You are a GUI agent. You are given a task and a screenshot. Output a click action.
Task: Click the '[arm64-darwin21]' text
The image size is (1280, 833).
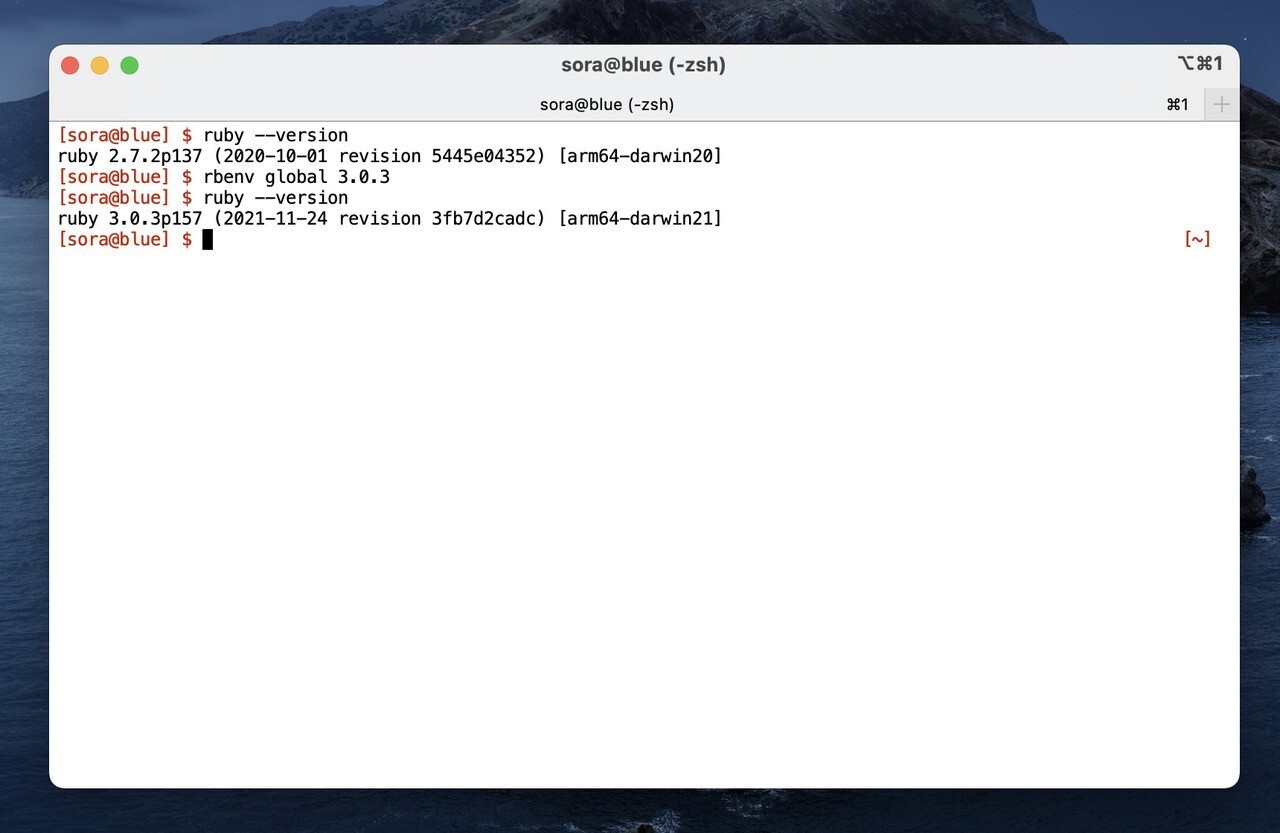pos(639,218)
